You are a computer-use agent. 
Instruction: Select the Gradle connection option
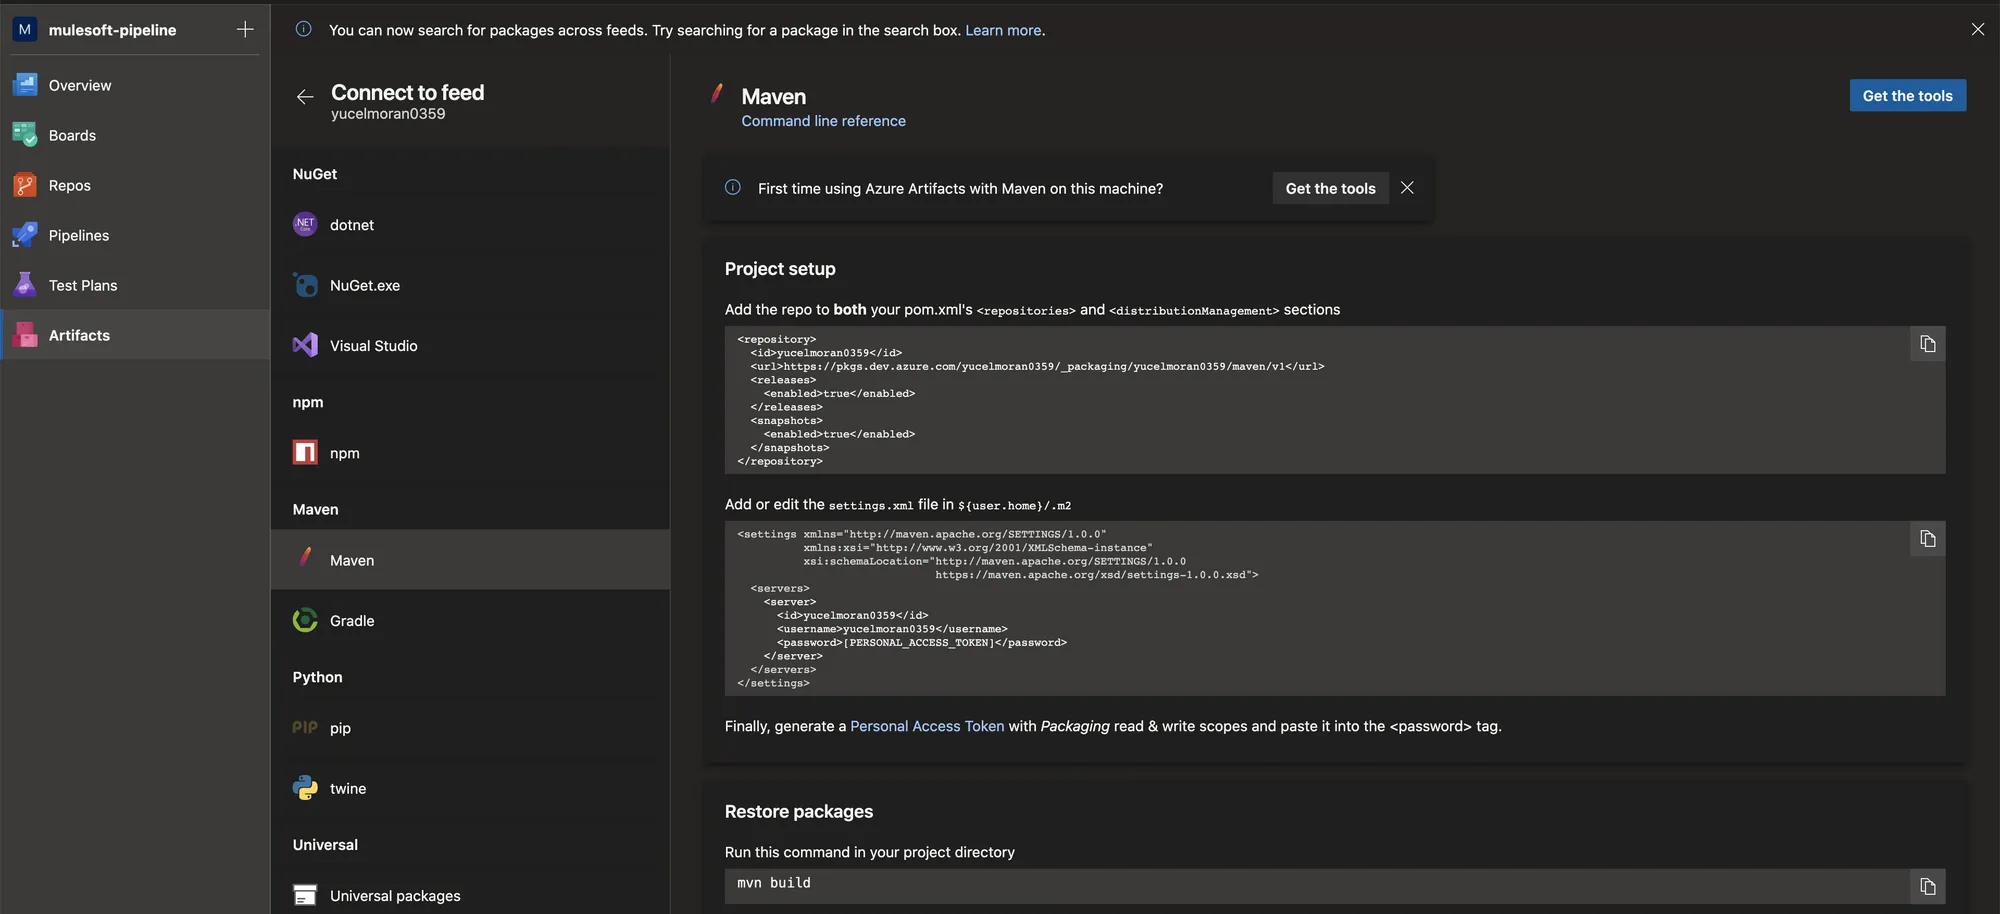coord(470,620)
